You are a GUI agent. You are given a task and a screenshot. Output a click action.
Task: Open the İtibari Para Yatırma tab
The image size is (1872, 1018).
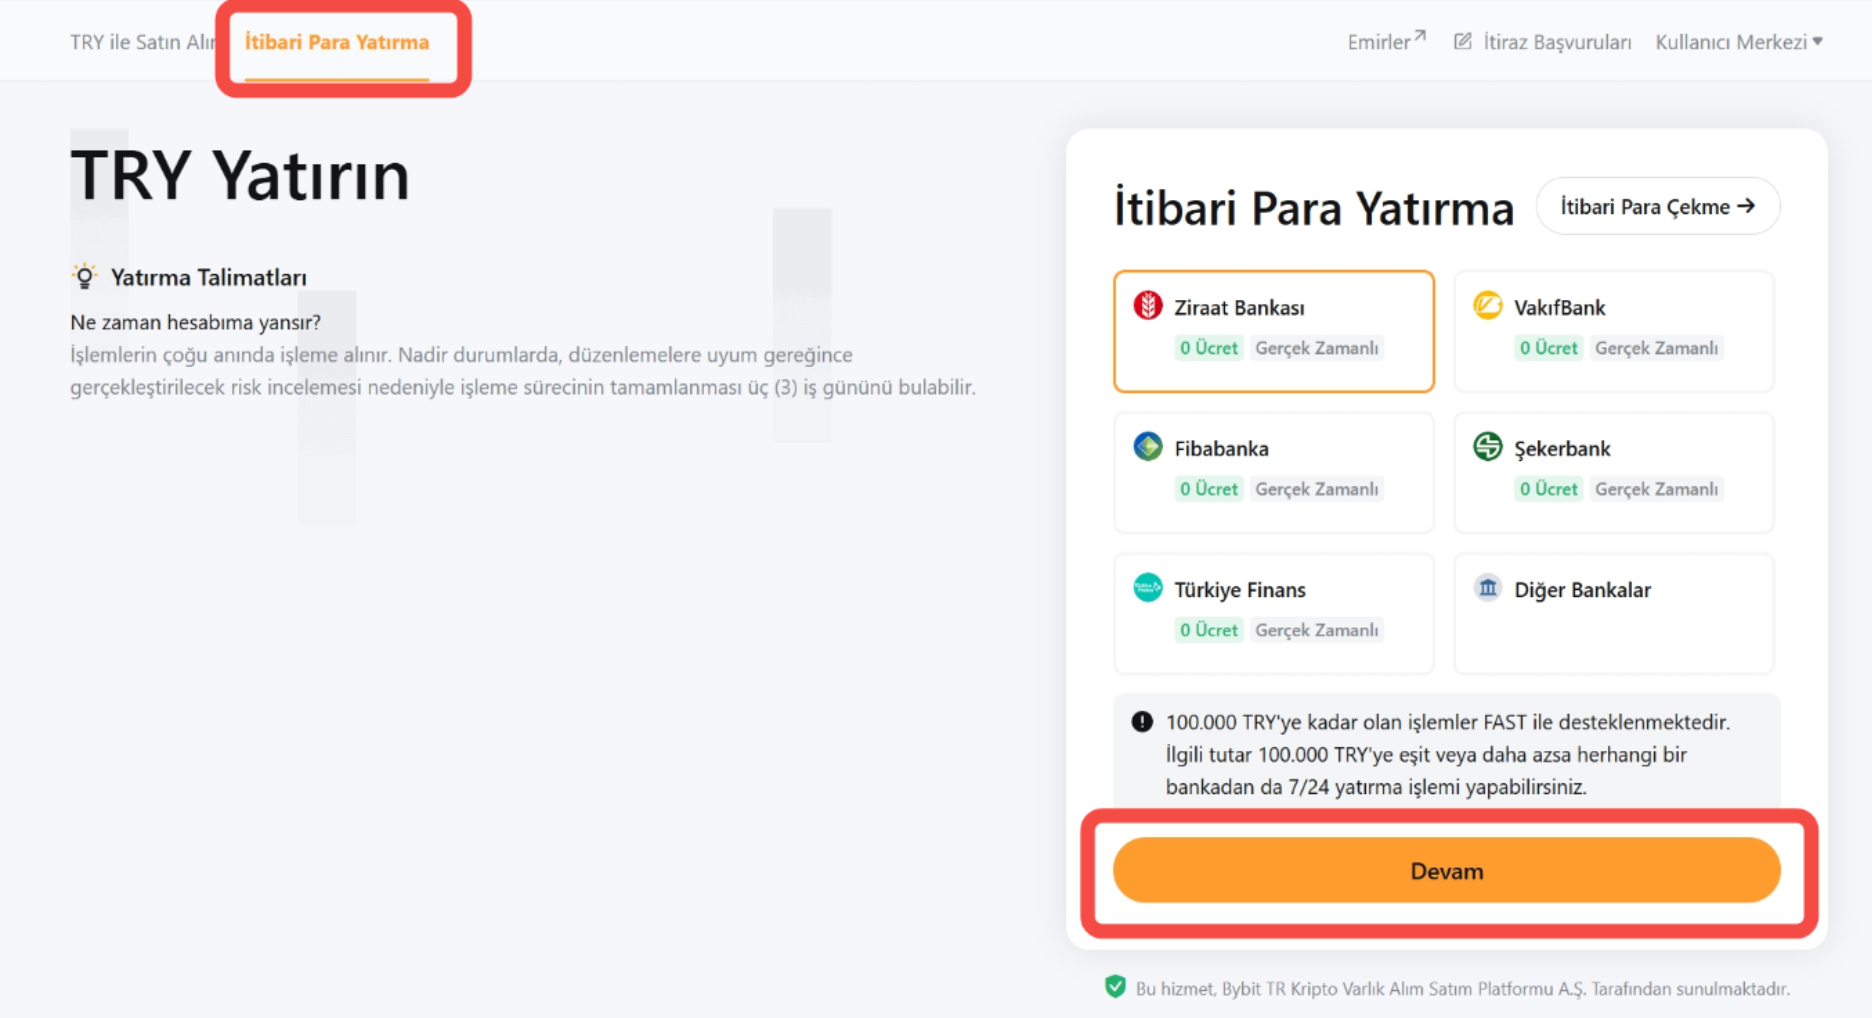pyautogui.click(x=337, y=42)
